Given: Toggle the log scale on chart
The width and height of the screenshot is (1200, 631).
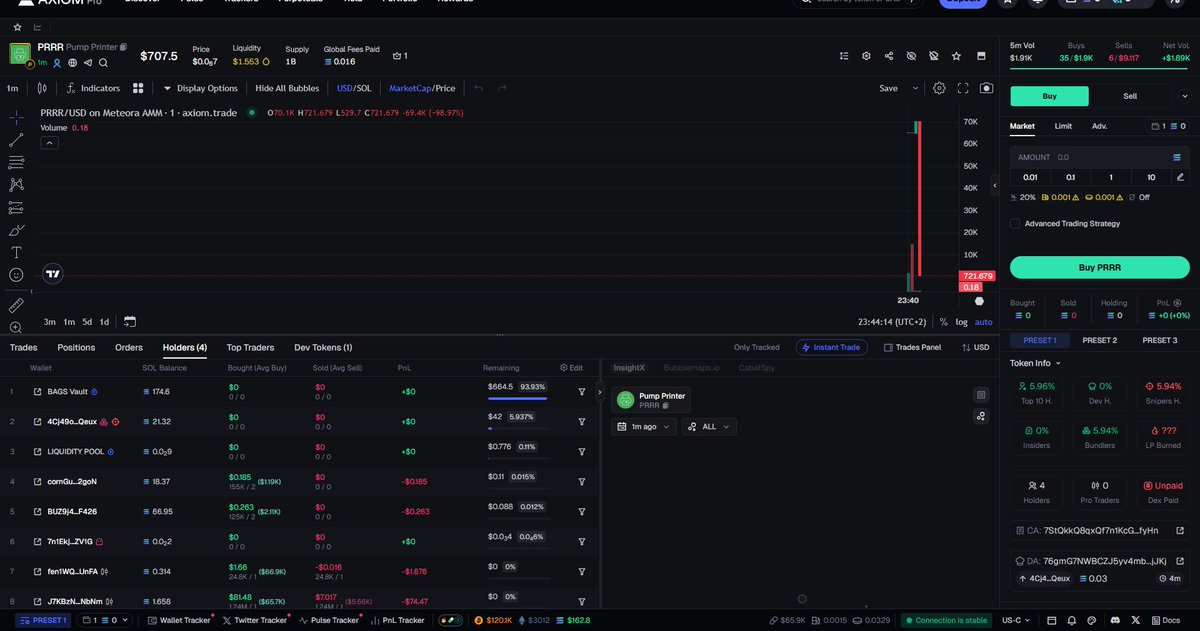Looking at the screenshot, I should coord(962,322).
